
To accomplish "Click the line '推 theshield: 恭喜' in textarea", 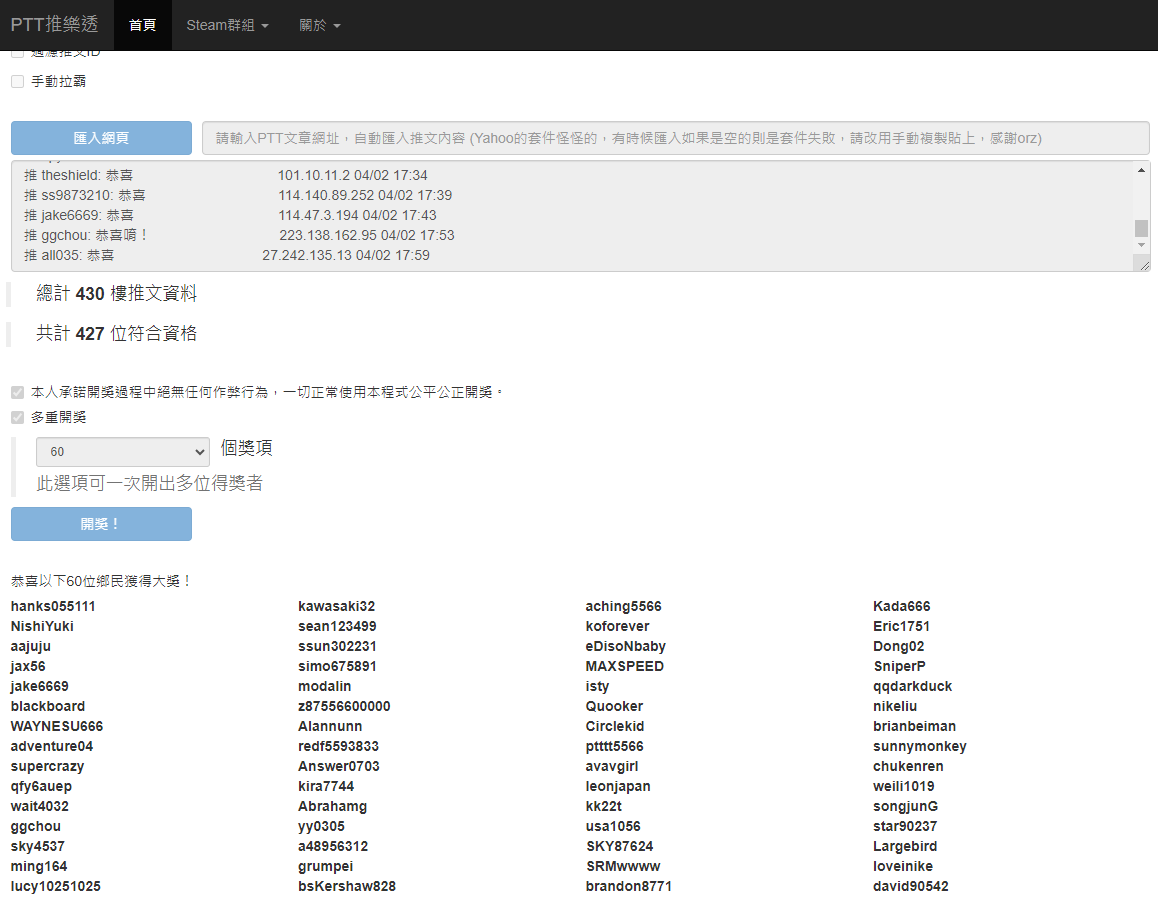I will (78, 175).
